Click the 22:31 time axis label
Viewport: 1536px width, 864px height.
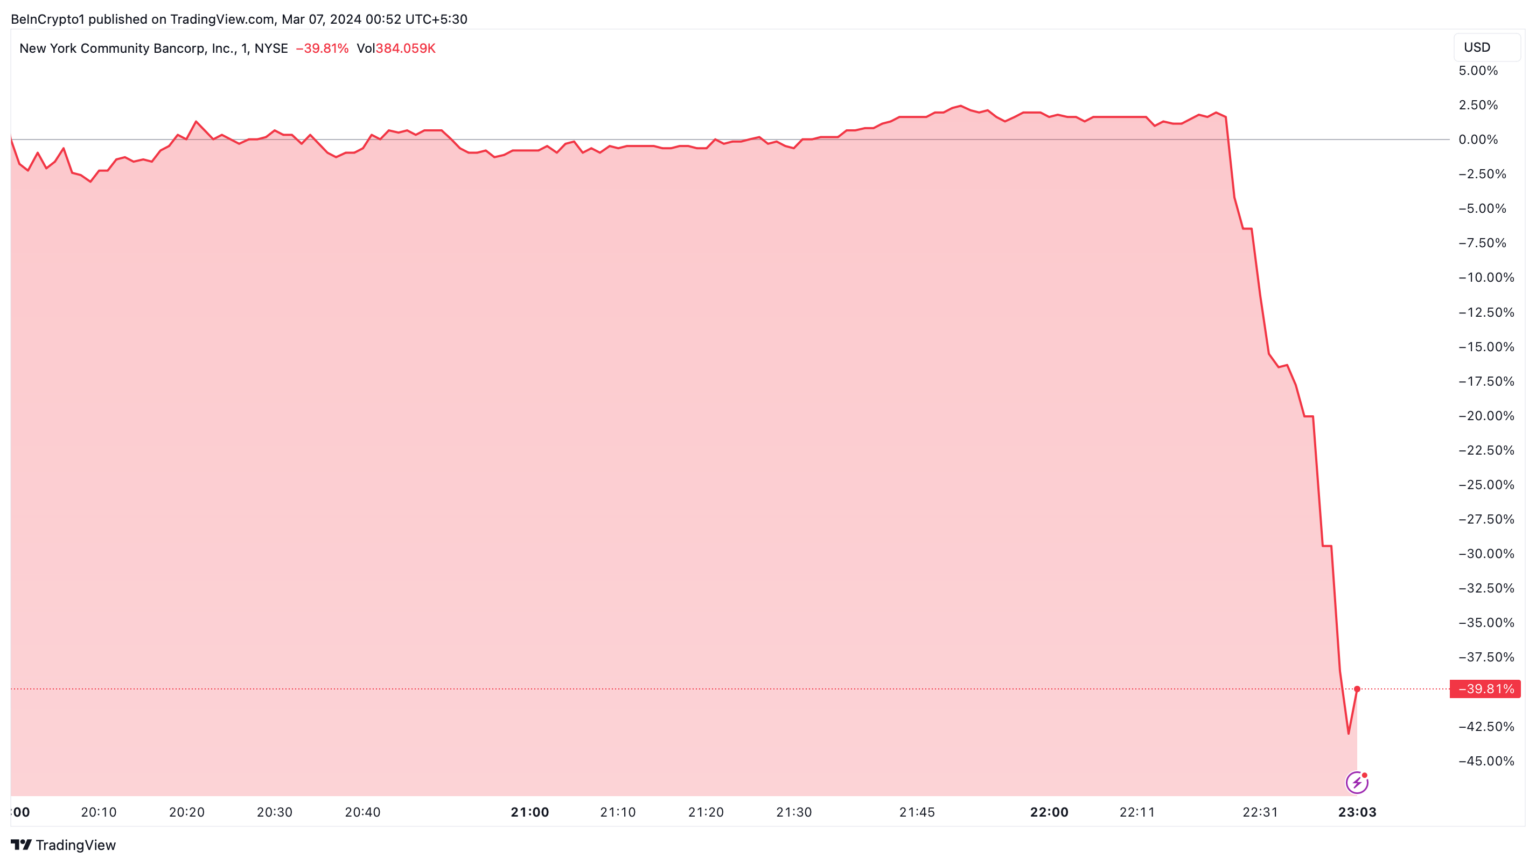pos(1260,812)
